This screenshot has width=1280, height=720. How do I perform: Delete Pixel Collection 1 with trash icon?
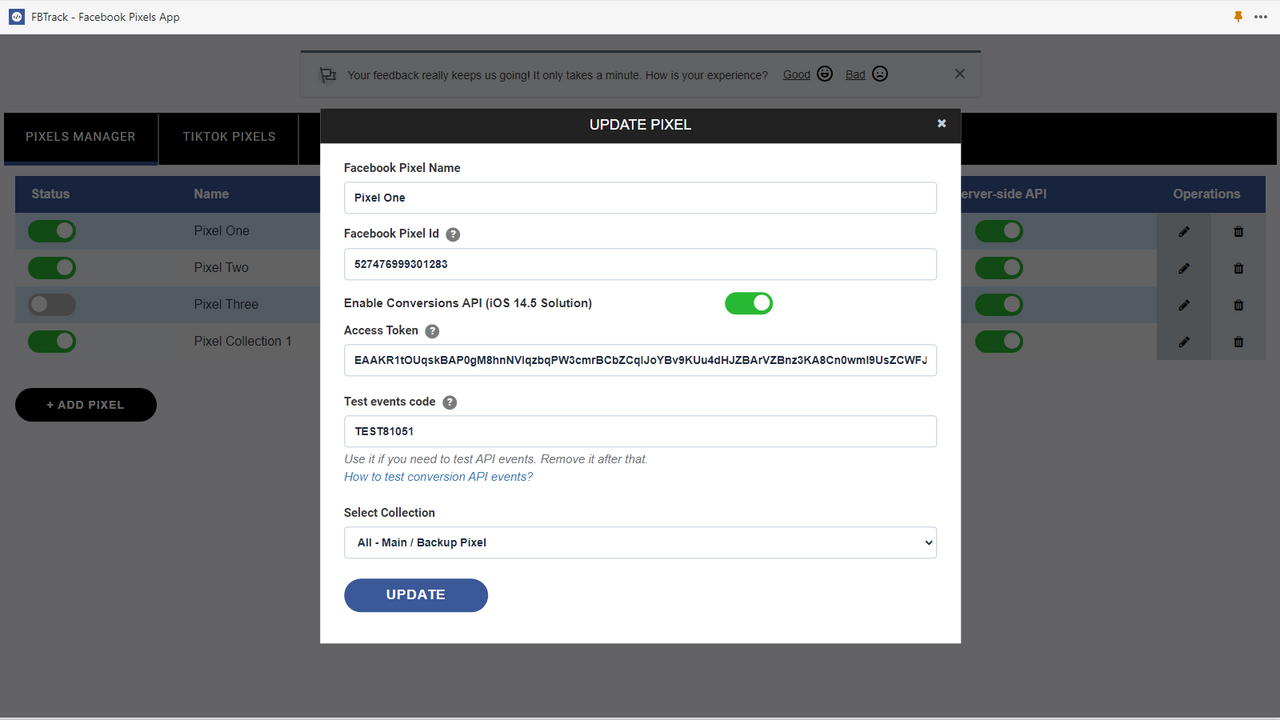point(1239,342)
